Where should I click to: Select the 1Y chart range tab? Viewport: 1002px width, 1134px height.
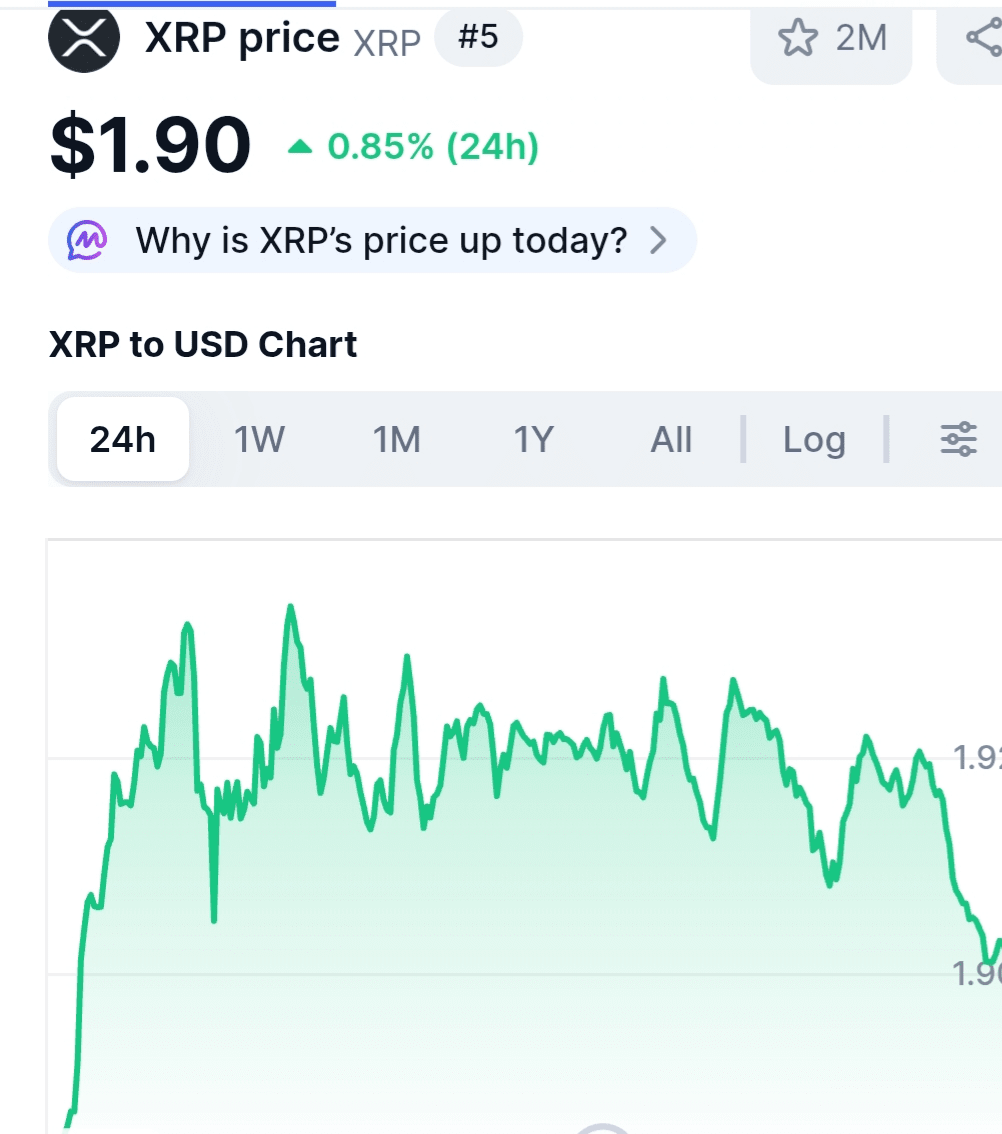533,439
